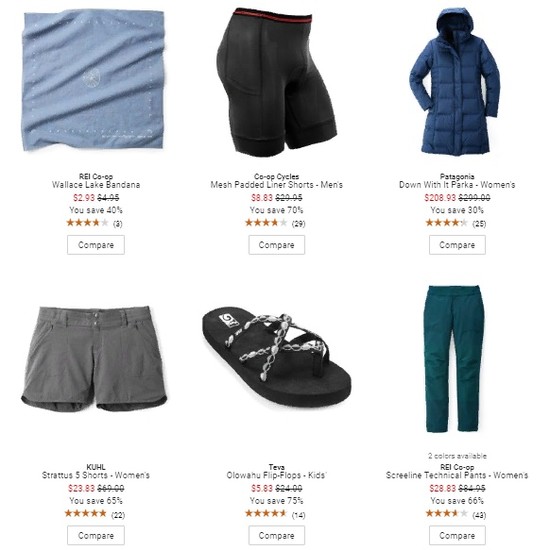The image size is (550, 550).
Task: Open Screeline Technical Pants - Women's link
Action: point(457,475)
